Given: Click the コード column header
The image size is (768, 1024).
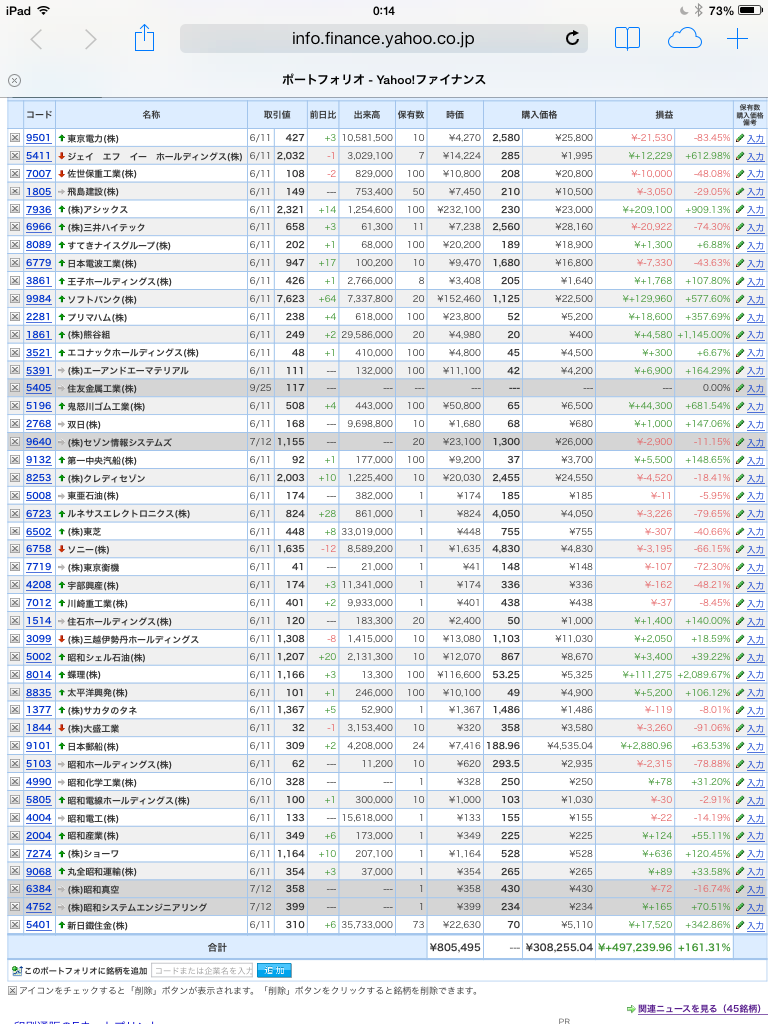Looking at the screenshot, I should click(x=39, y=114).
